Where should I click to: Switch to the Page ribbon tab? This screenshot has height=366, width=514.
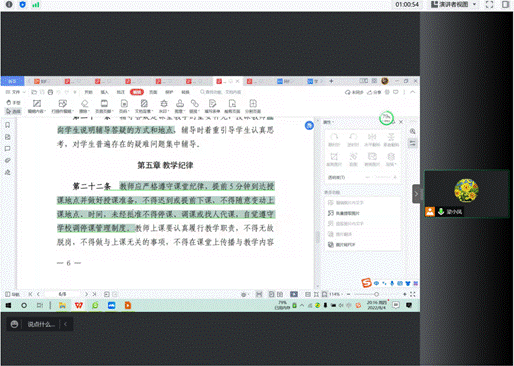click(x=153, y=92)
